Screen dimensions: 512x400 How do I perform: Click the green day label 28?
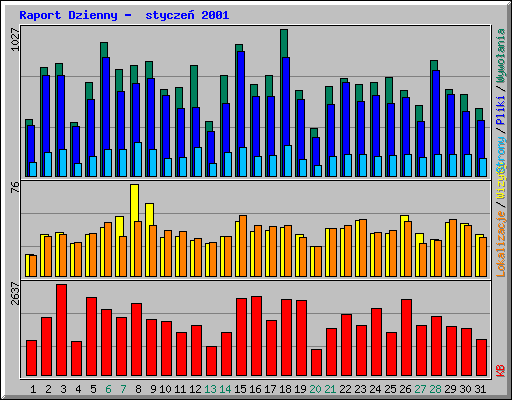pyautogui.click(x=435, y=389)
